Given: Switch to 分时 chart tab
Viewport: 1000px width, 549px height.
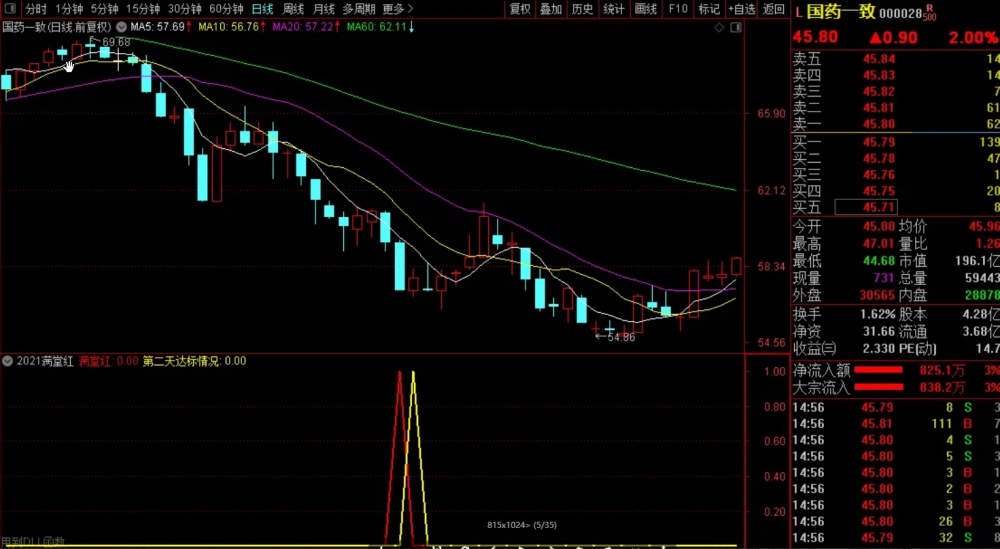Looking at the screenshot, I should coord(36,9).
